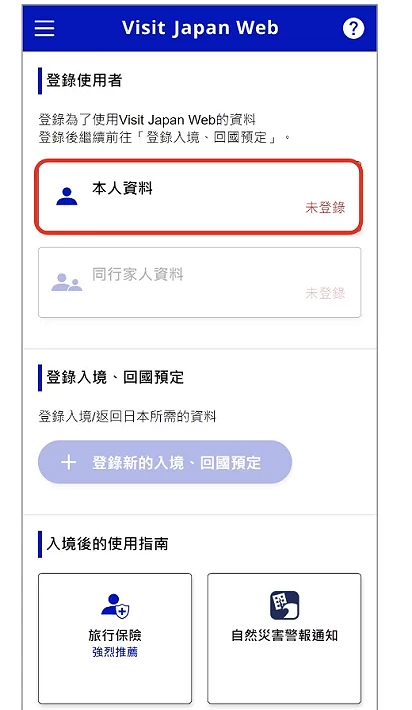Click the travel insurance shield icon
The height and width of the screenshot is (710, 412).
click(115, 606)
